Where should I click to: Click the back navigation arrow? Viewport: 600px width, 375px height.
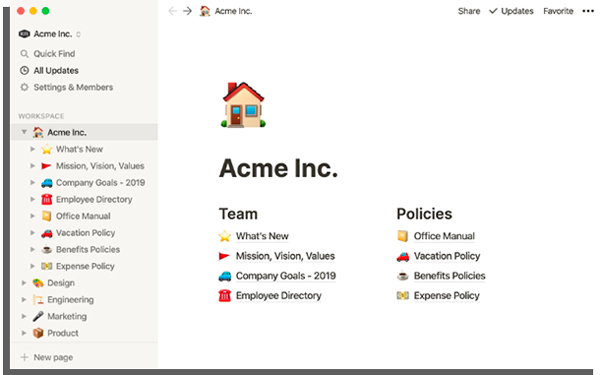[173, 11]
